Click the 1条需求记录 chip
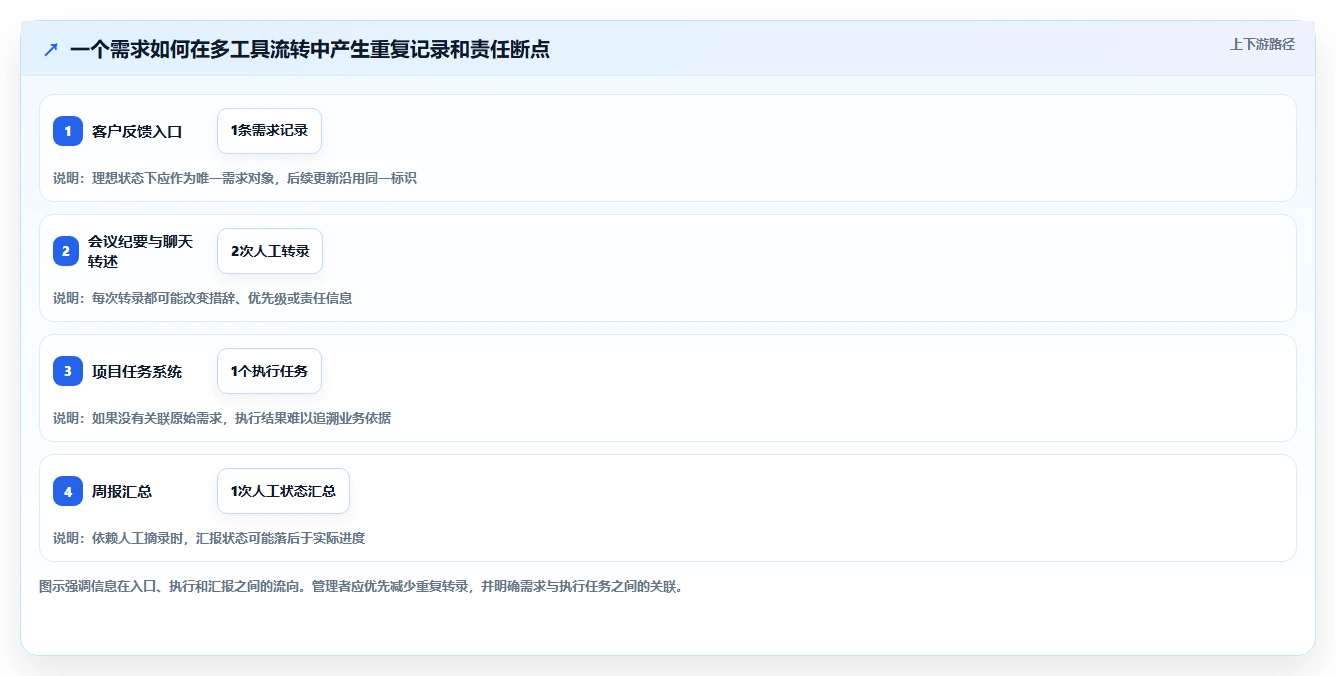1336x676 pixels. point(269,131)
